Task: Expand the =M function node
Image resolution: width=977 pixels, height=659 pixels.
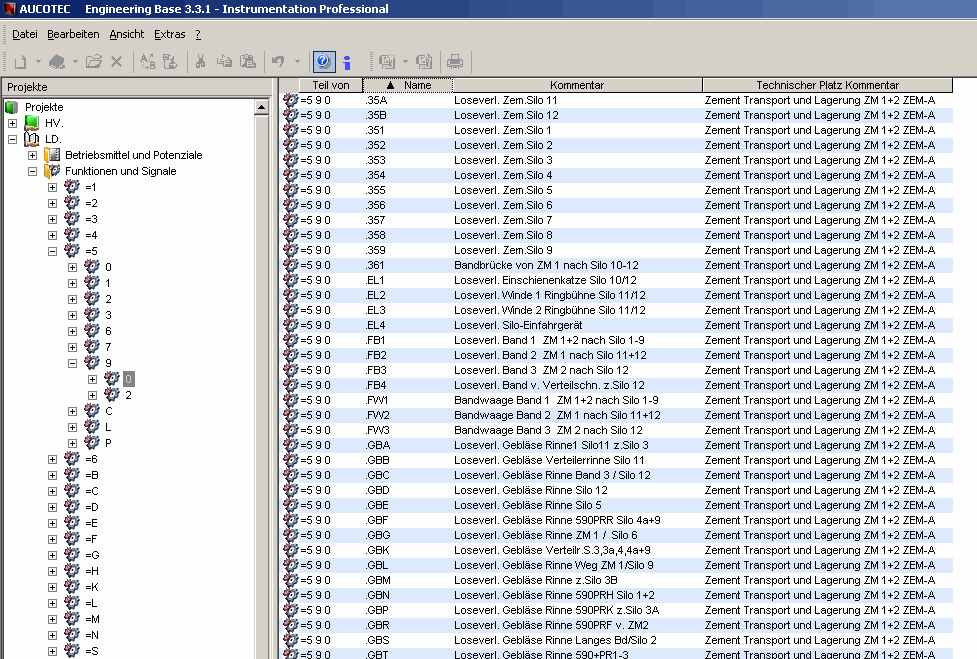Action: (52, 620)
